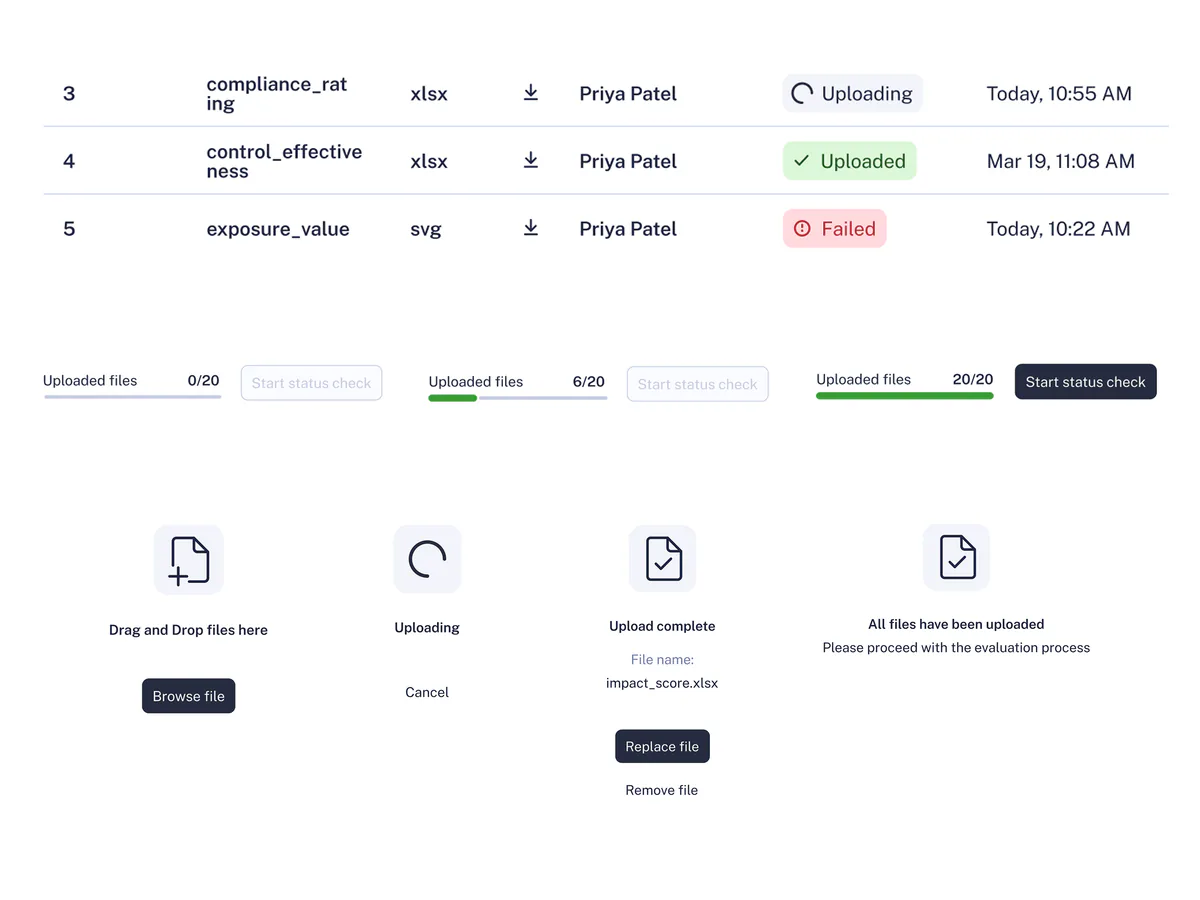Click Priya Patel in the control_effectiveness row
Viewport: 1200px width, 900px height.
628,161
